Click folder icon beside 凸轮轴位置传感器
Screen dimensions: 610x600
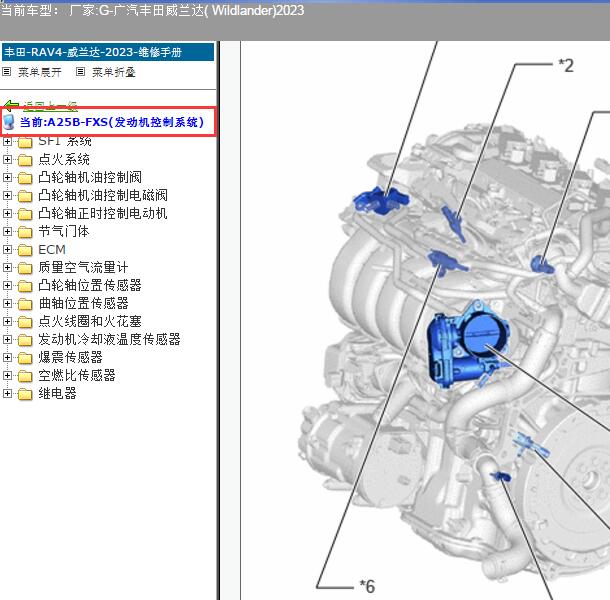[x=25, y=286]
